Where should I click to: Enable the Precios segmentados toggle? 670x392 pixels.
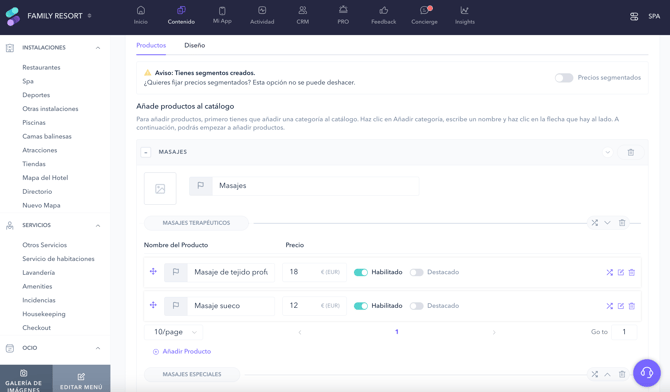564,78
